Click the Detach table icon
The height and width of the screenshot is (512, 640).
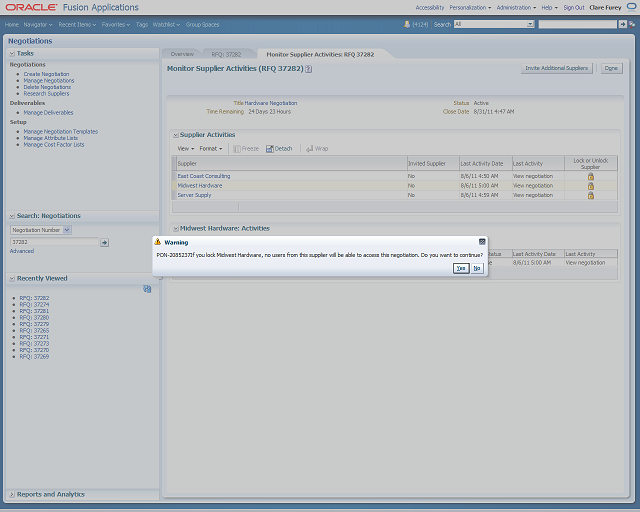[279, 149]
